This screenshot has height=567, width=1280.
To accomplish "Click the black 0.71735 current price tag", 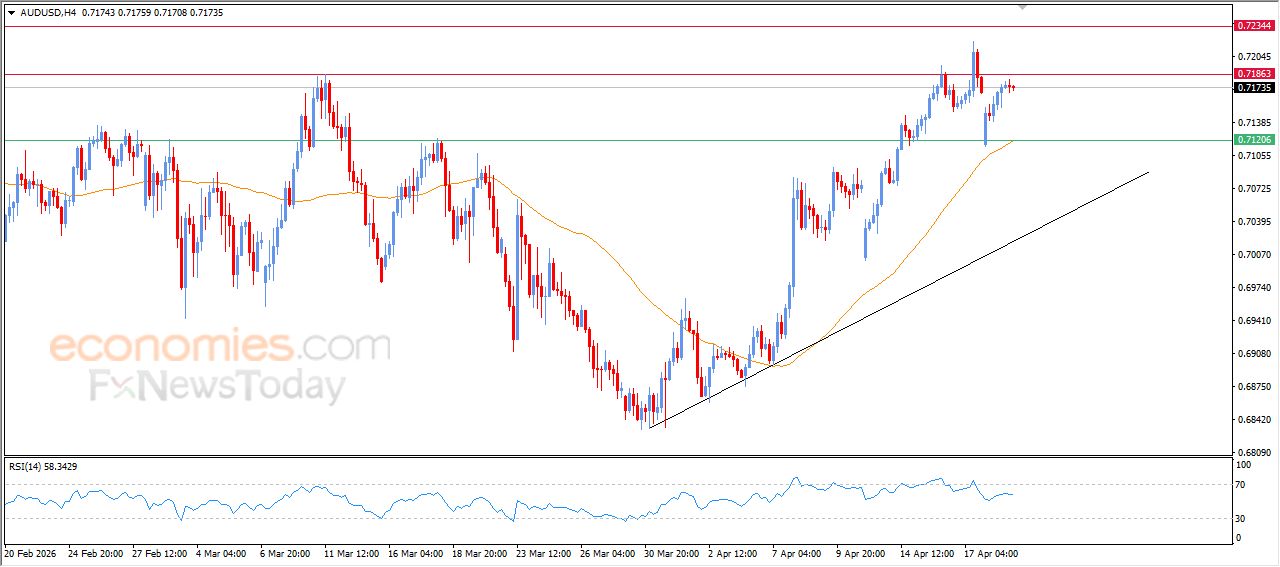I will pyautogui.click(x=1253, y=88).
